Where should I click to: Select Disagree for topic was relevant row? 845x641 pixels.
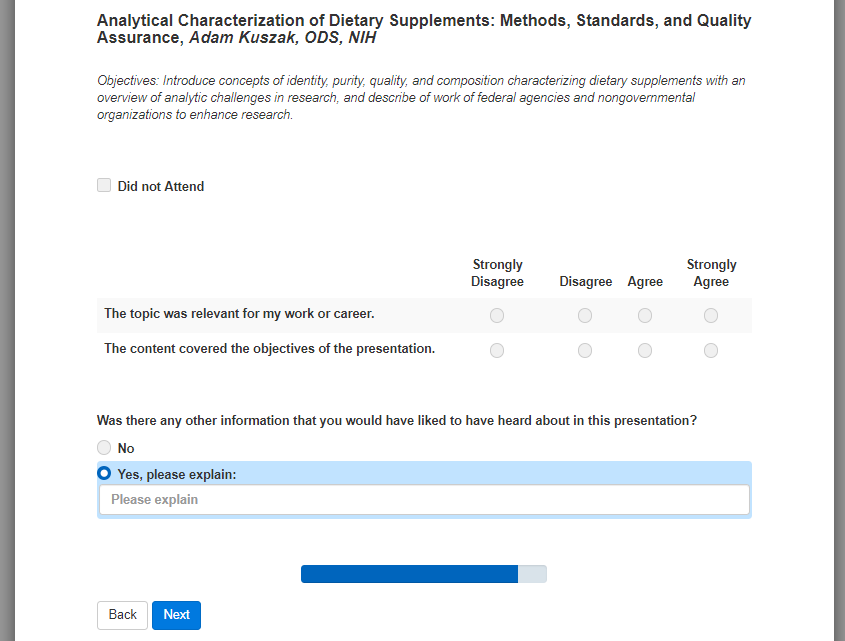pos(585,316)
